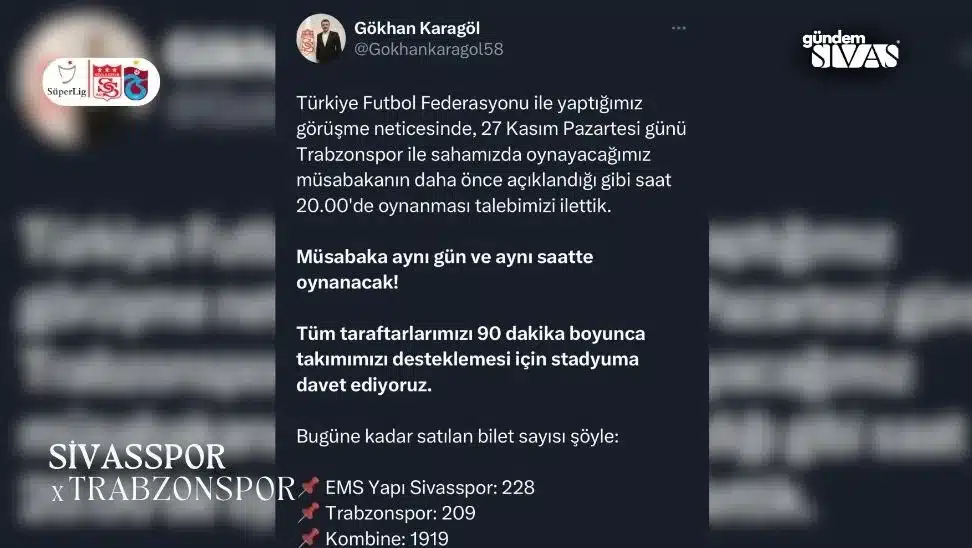Click the "Kombine: 1919" ticket text

pos(387,538)
